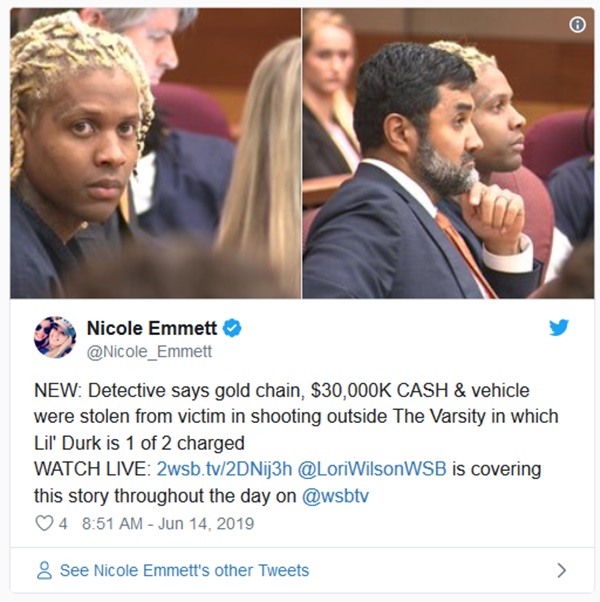Open the 2wsb.tv/2DNij3h link
Viewport: 600px width, 602px height.
(x=224, y=469)
